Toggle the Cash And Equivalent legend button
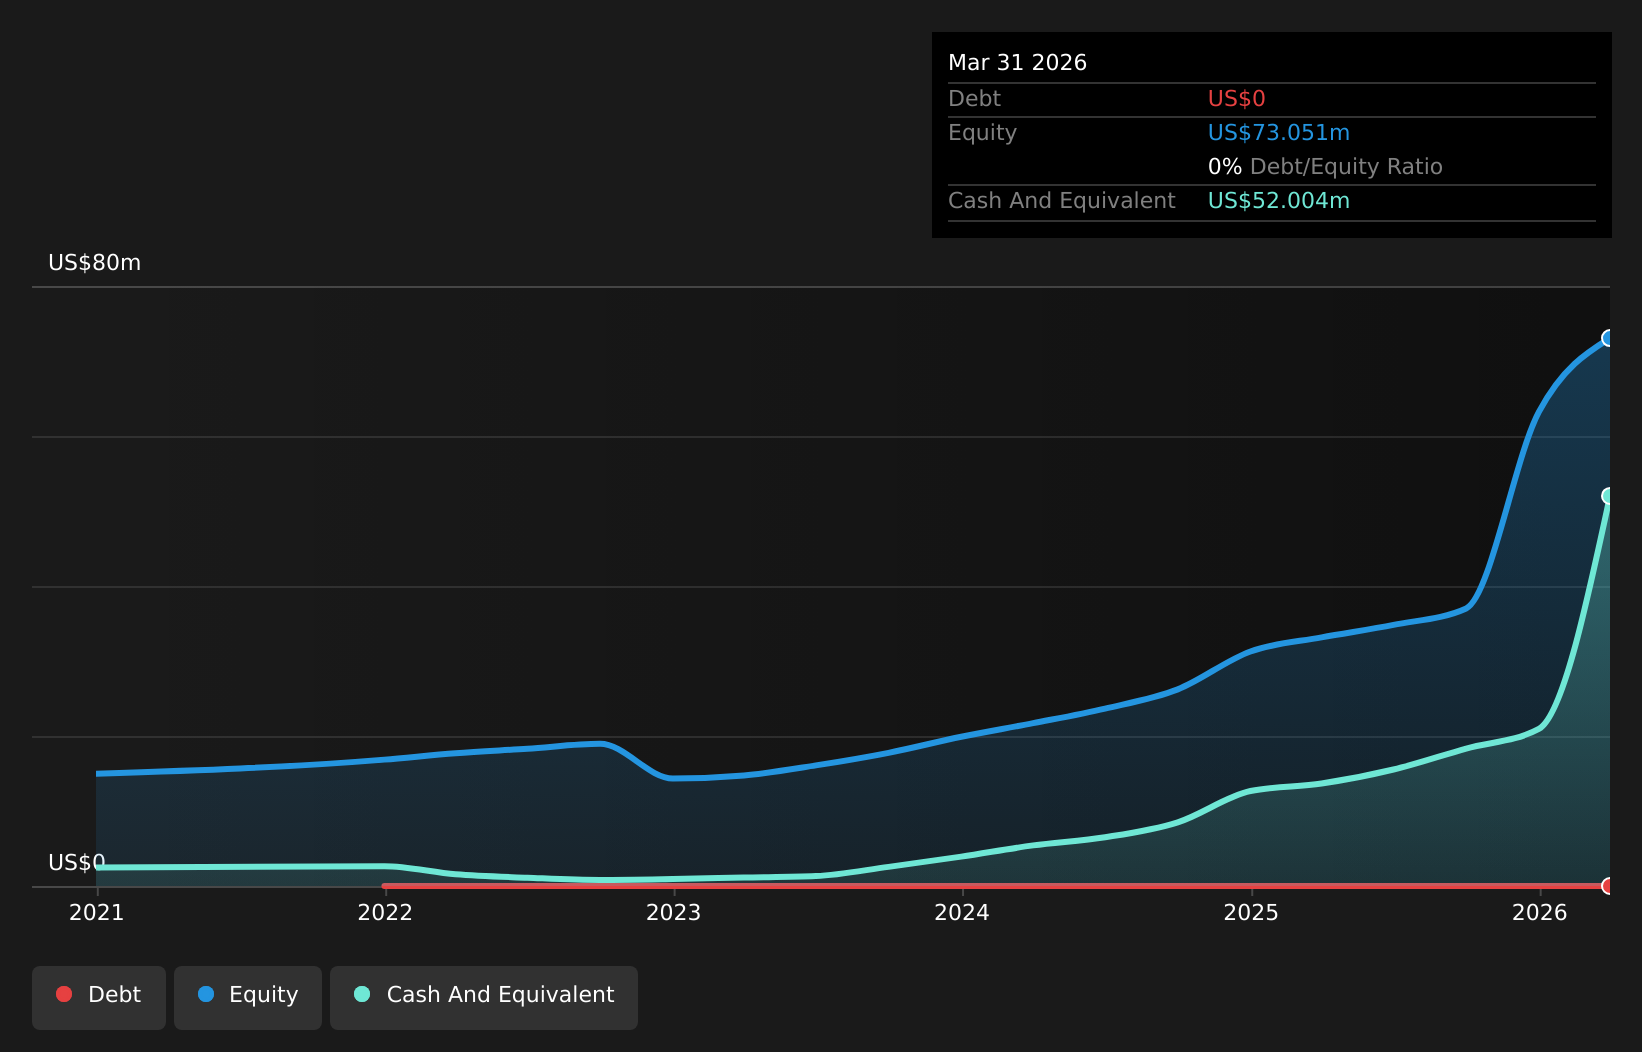The image size is (1642, 1052). point(484,997)
